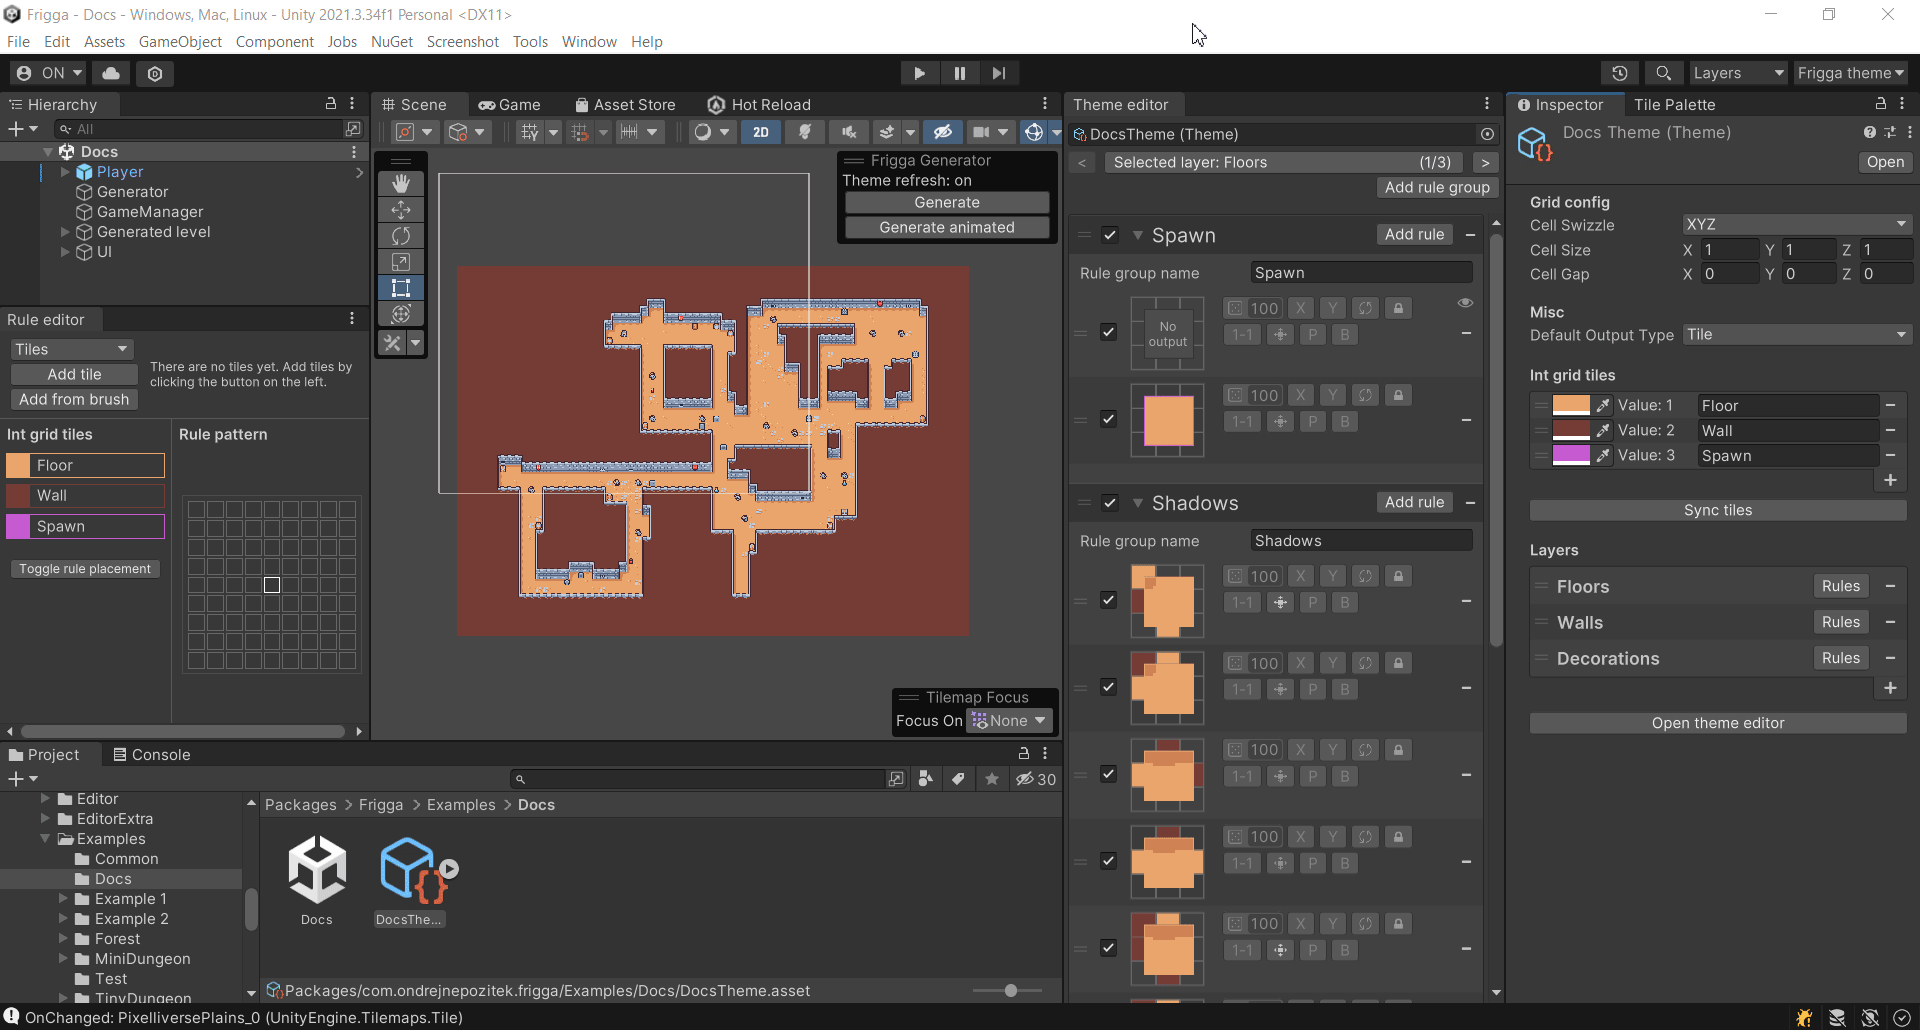Screen dimensions: 1920x1030
Task: Click Generate animated button
Action: [947, 228]
